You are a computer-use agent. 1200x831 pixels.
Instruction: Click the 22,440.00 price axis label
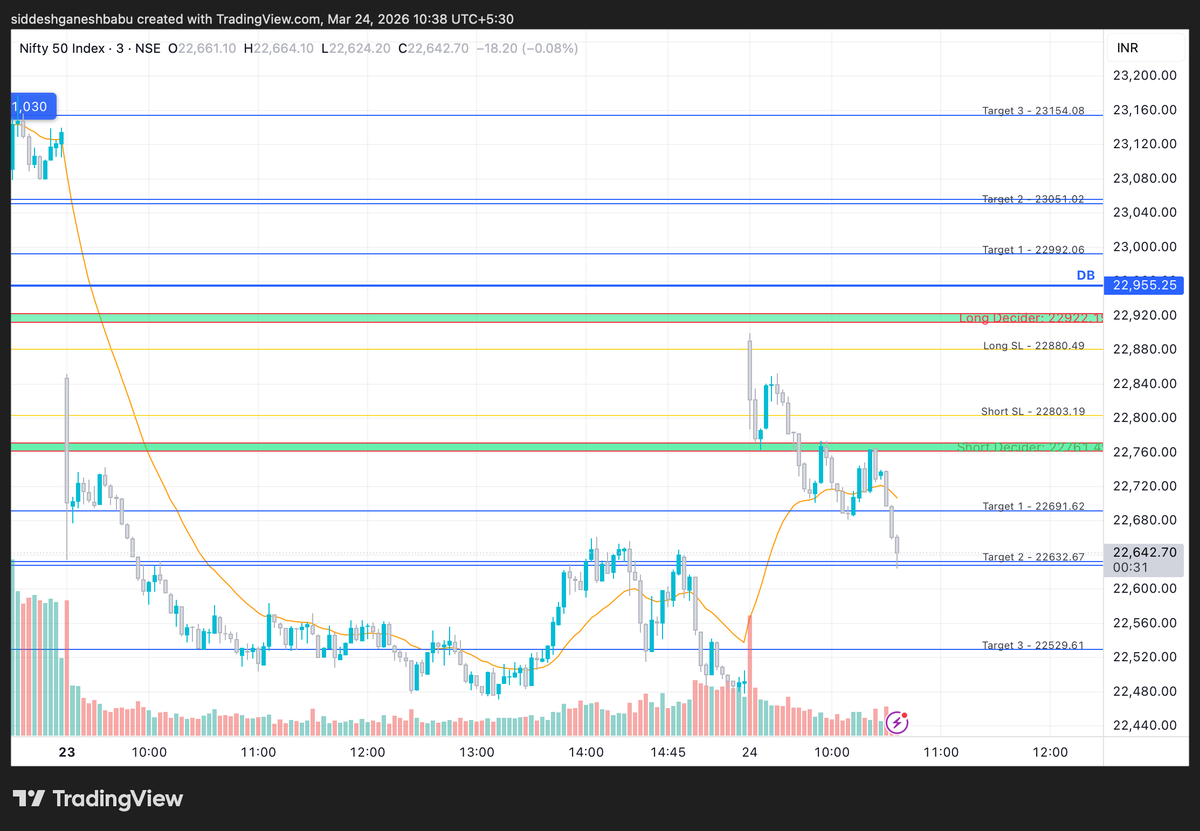point(1143,725)
